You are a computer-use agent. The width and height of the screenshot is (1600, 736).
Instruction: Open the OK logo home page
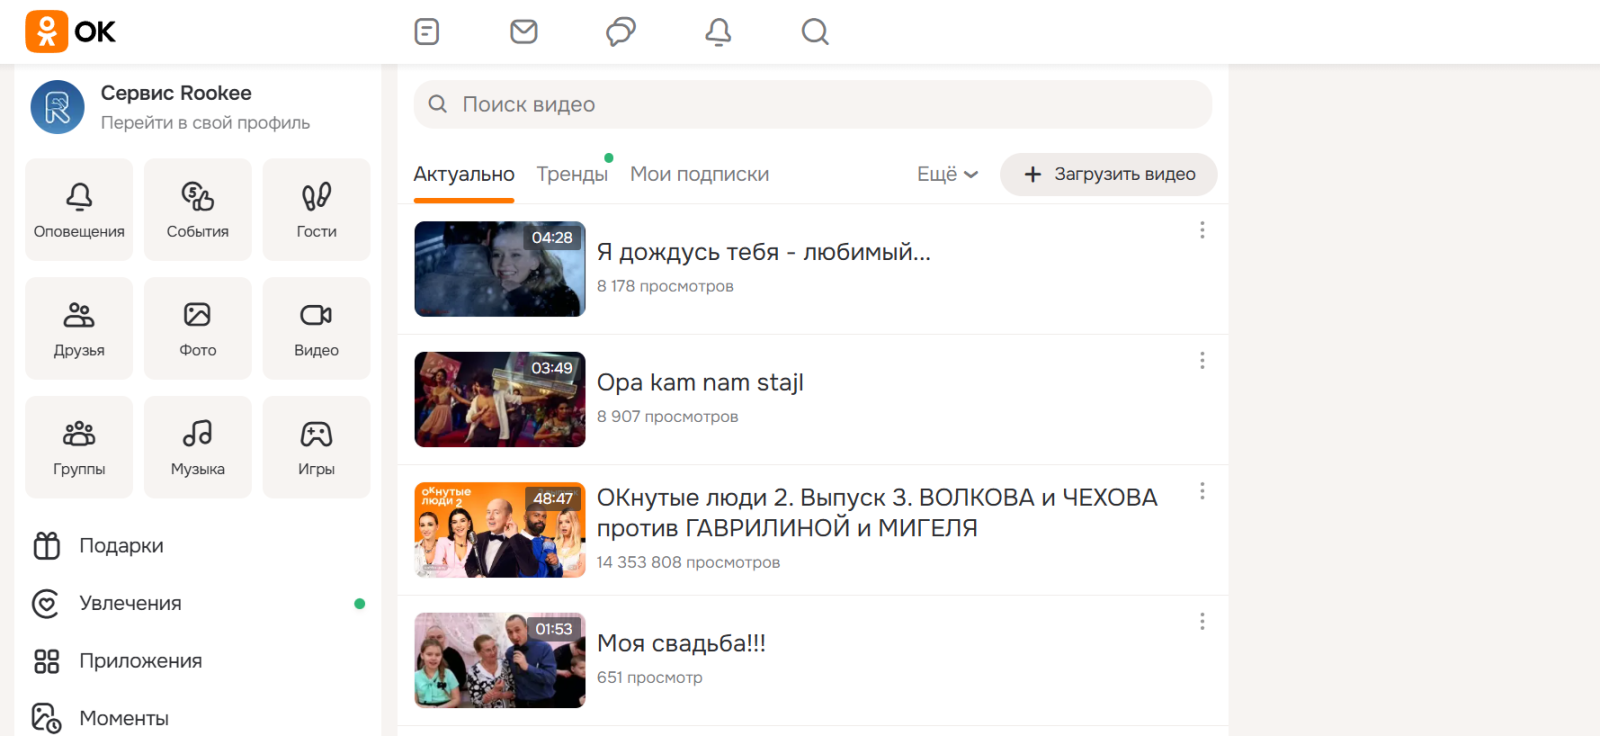[x=70, y=32]
